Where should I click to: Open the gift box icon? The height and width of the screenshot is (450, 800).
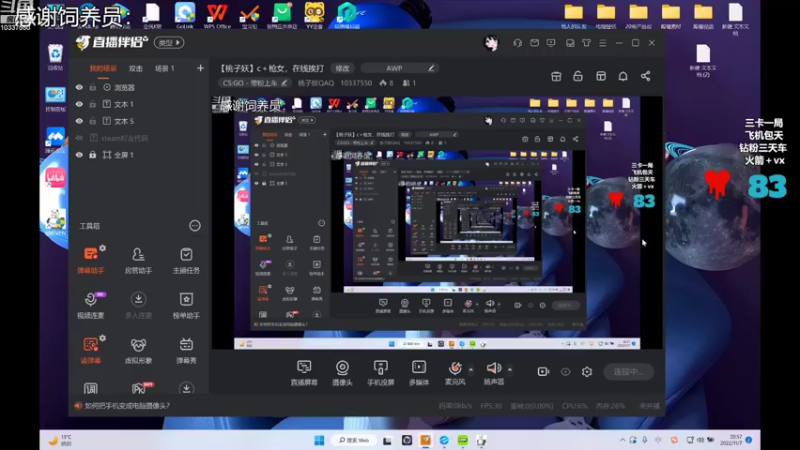(x=556, y=76)
